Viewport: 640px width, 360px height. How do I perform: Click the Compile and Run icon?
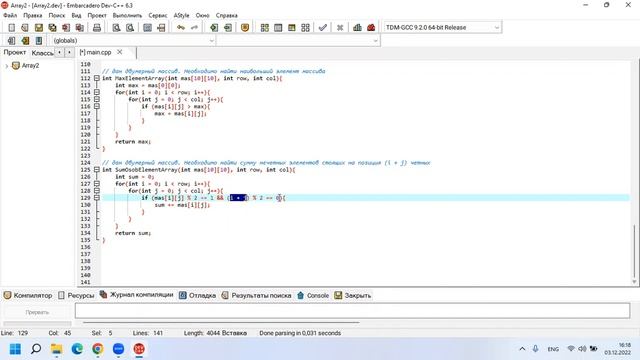[291, 28]
